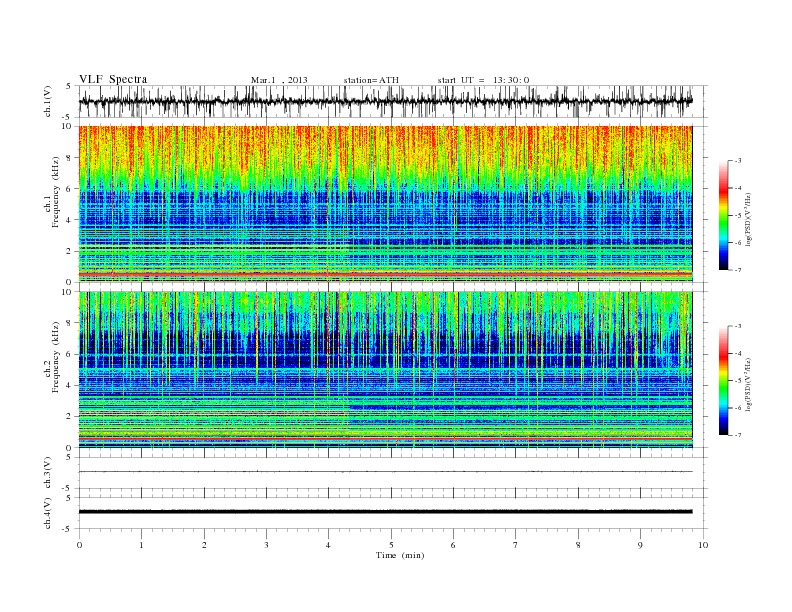
Task: Click the thick ch.4 voltage trace band
Action: [x=385, y=512]
